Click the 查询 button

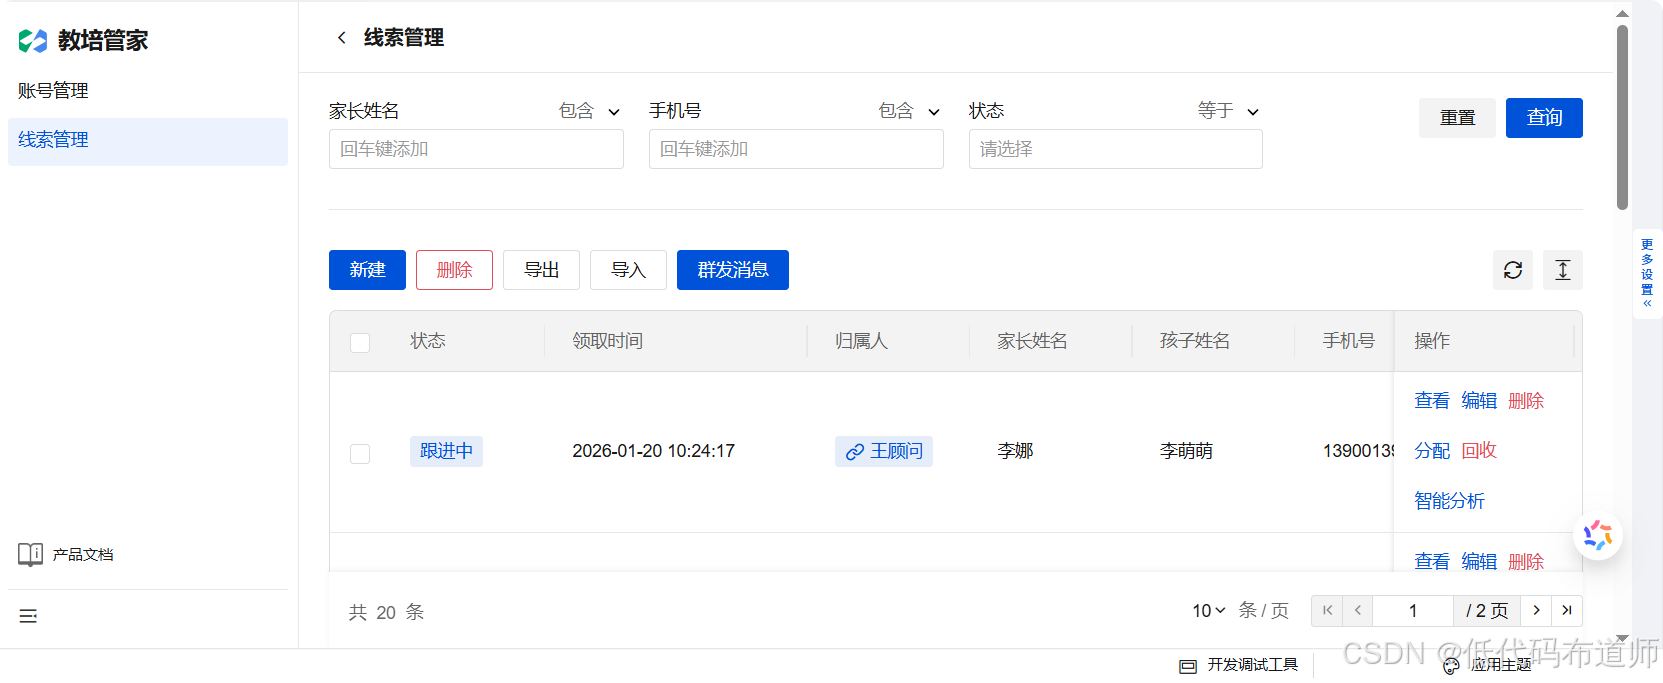click(1544, 118)
